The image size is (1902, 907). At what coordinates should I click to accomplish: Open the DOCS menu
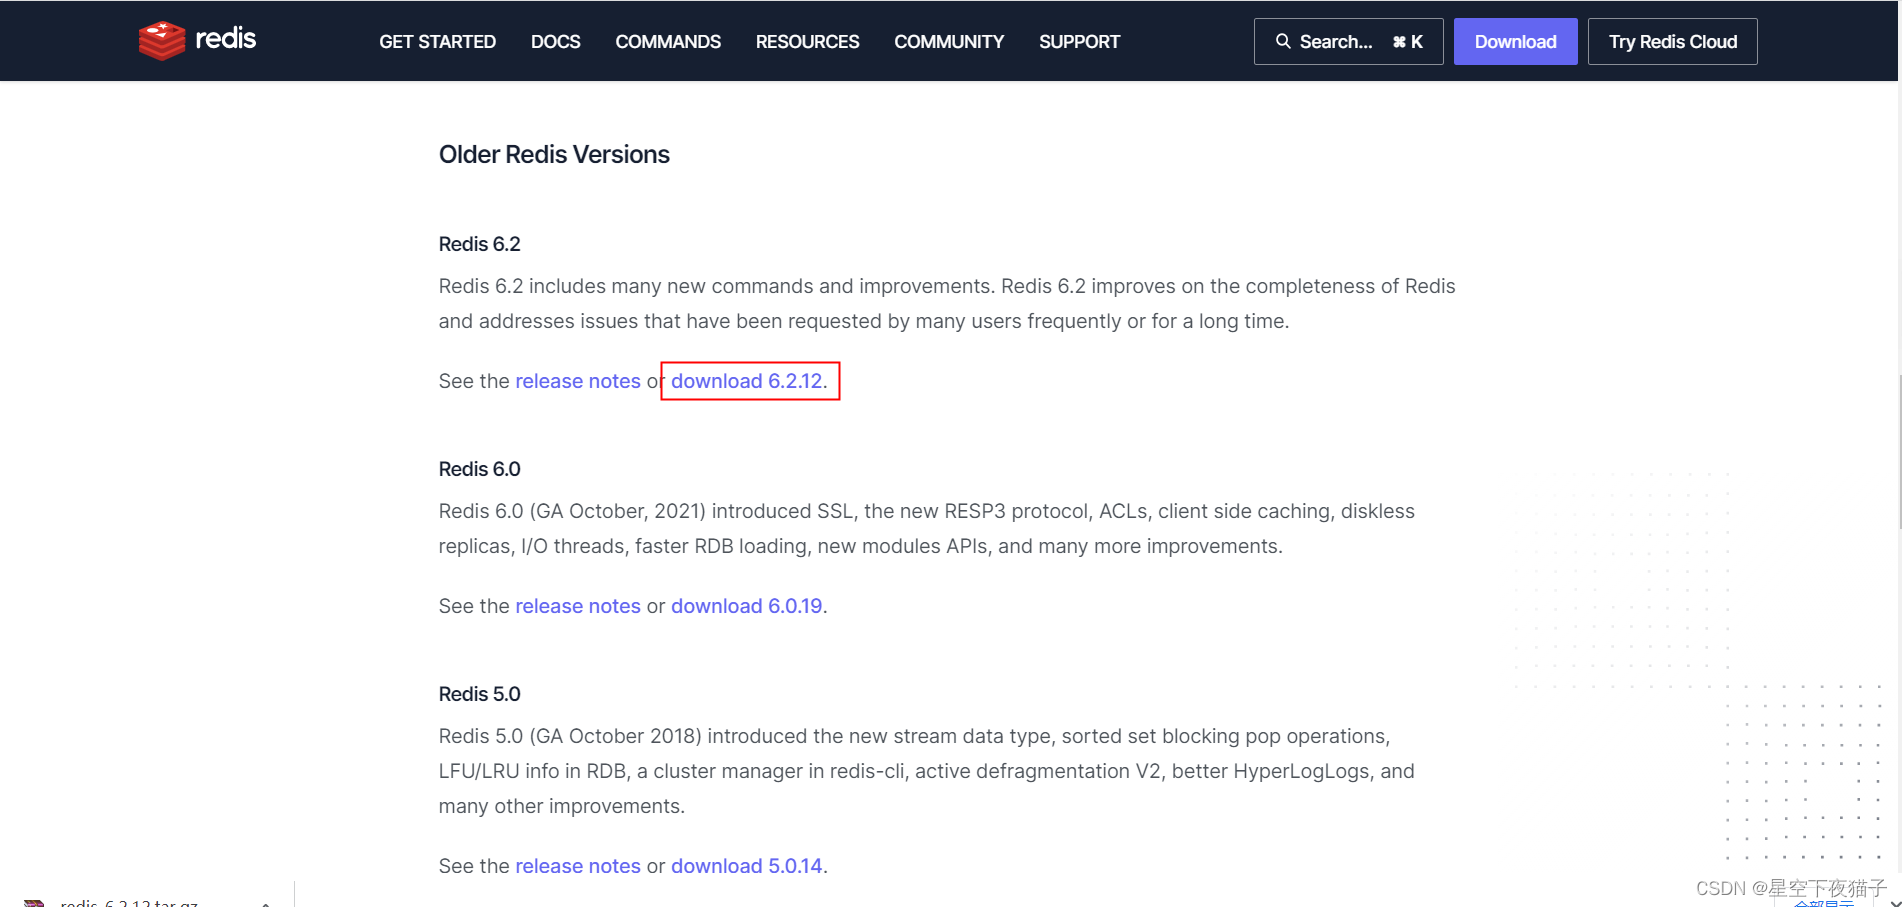point(555,42)
